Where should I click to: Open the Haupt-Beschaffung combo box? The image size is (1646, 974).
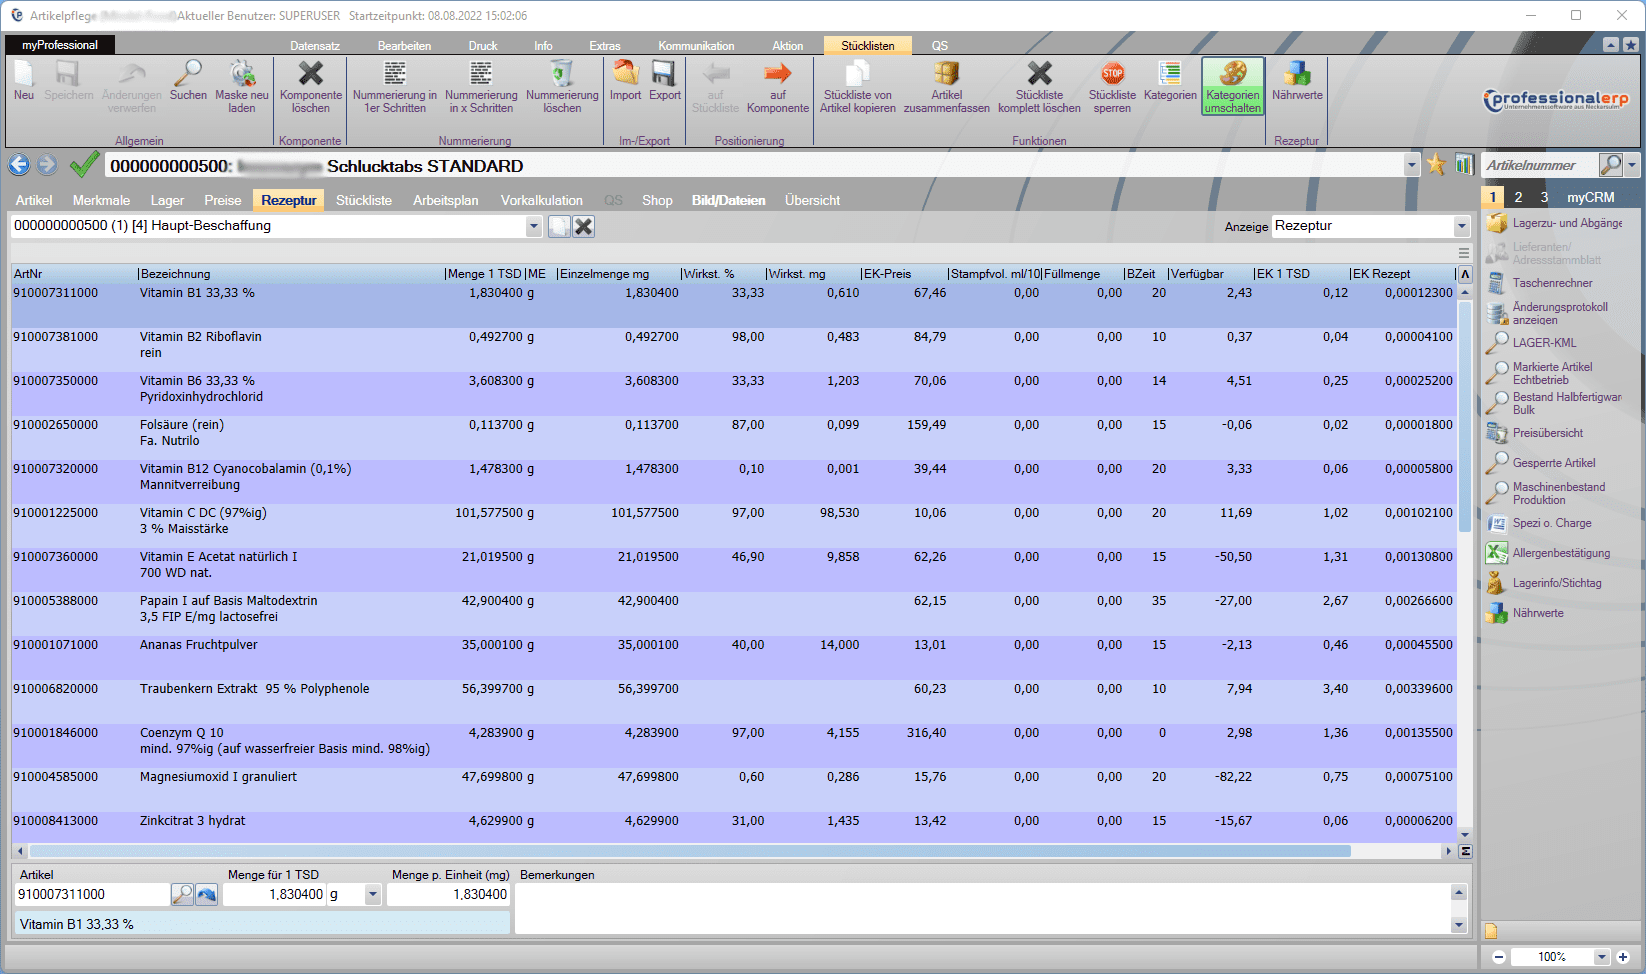point(534,227)
